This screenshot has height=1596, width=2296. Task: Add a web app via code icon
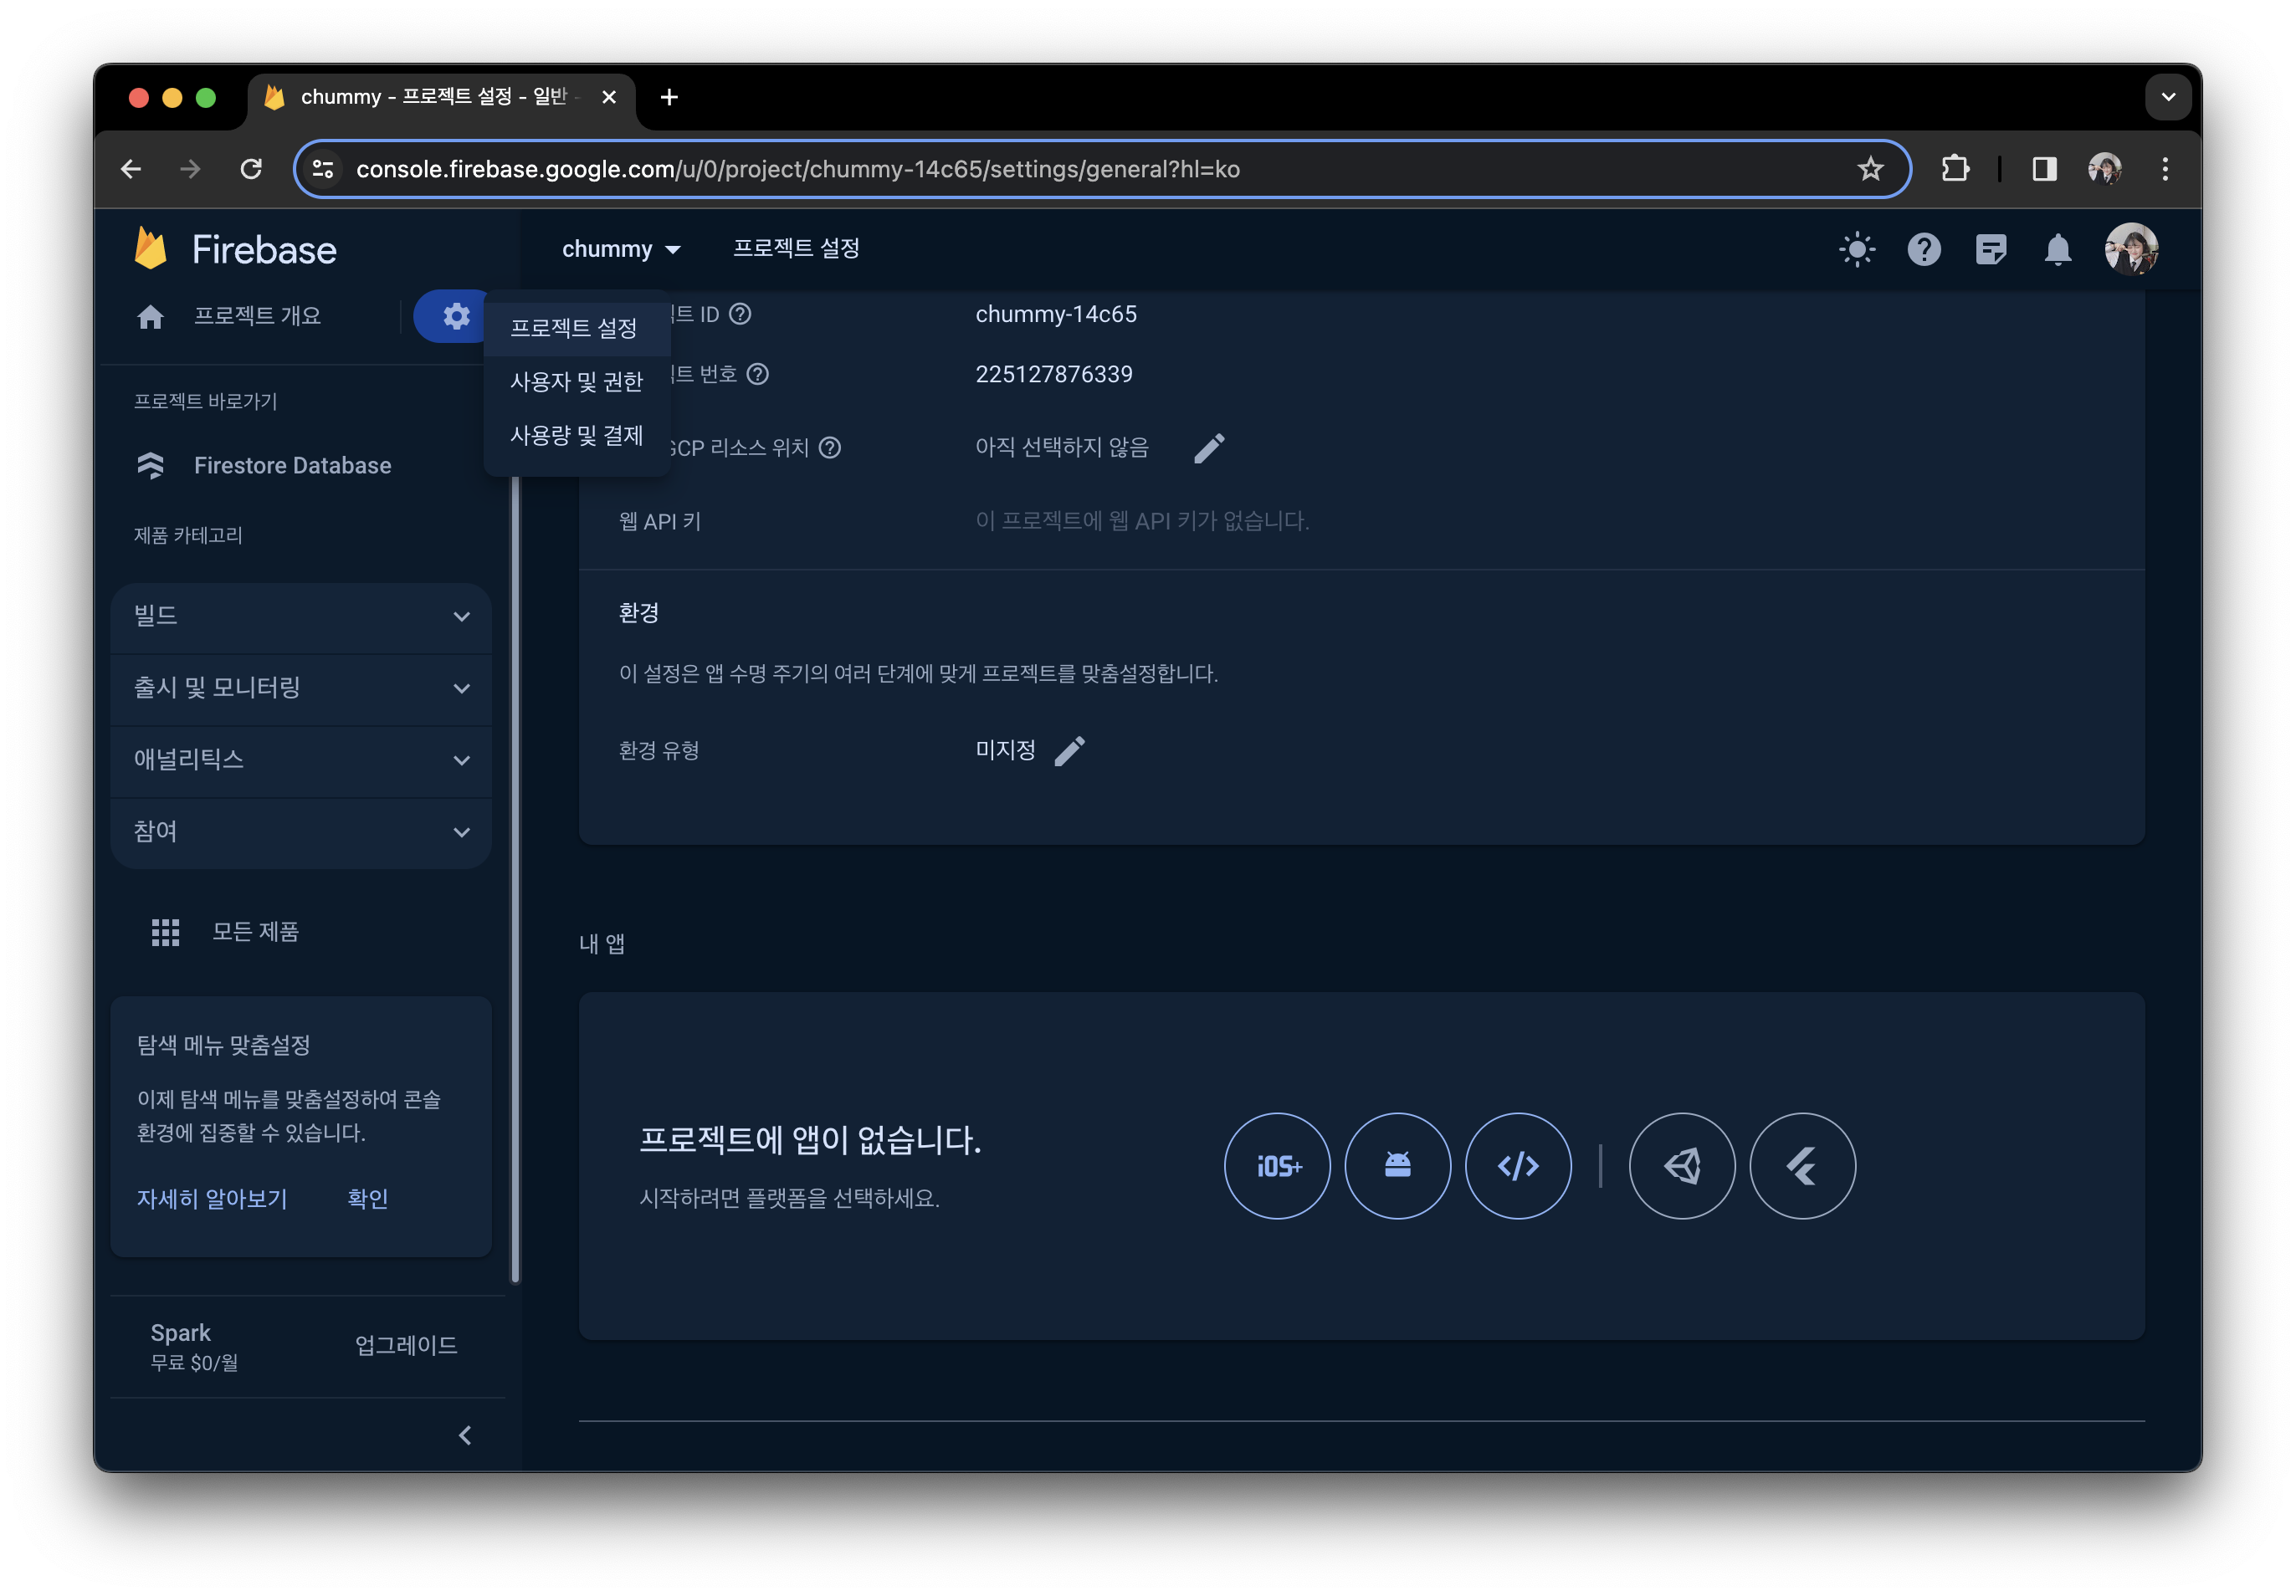(x=1518, y=1166)
